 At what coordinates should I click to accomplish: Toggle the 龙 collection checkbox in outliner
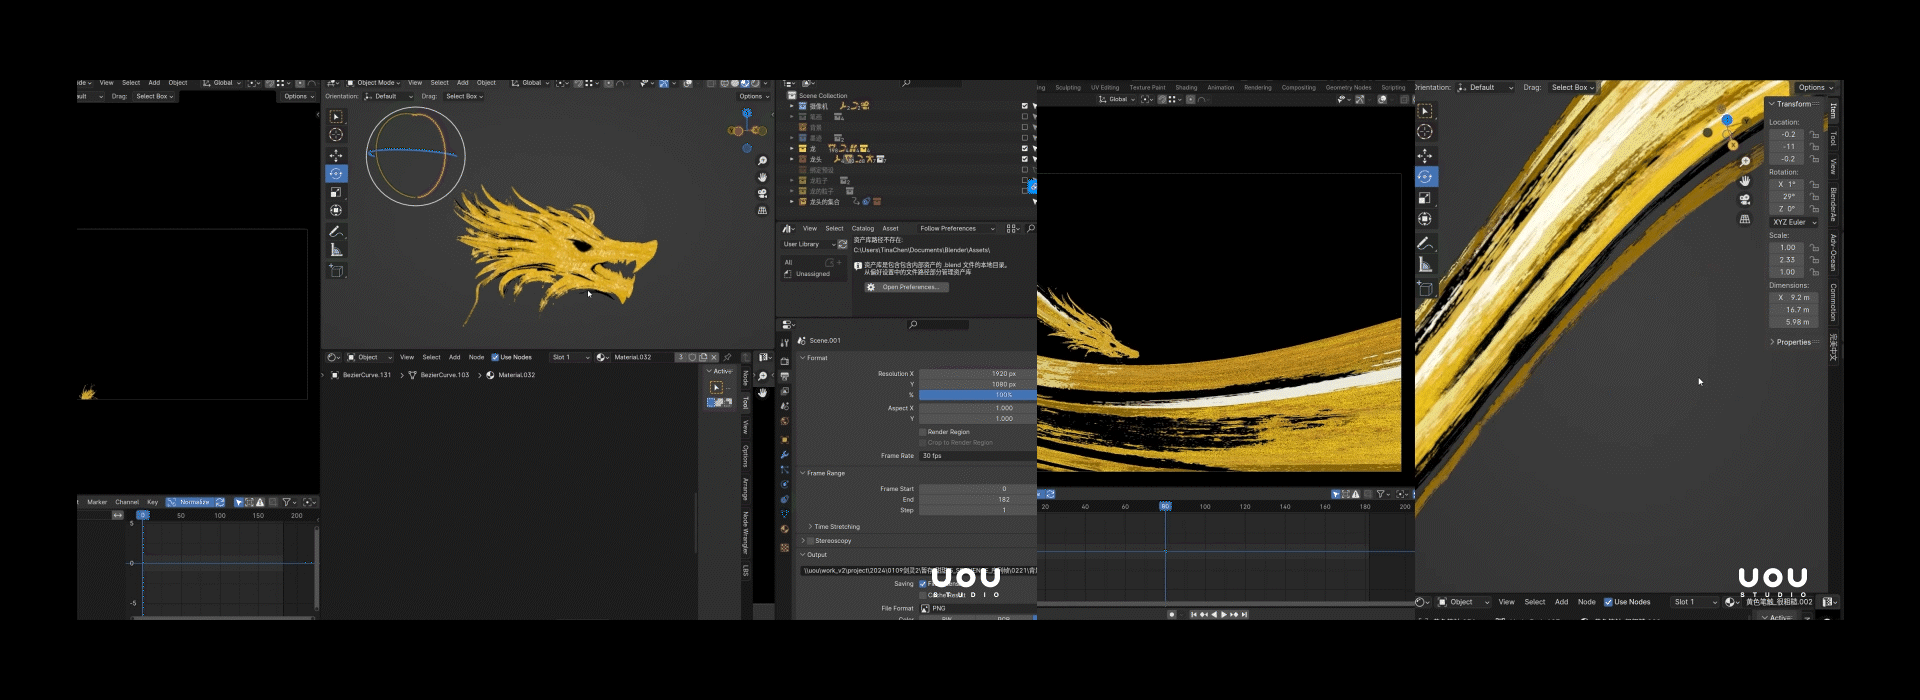(x=1025, y=148)
